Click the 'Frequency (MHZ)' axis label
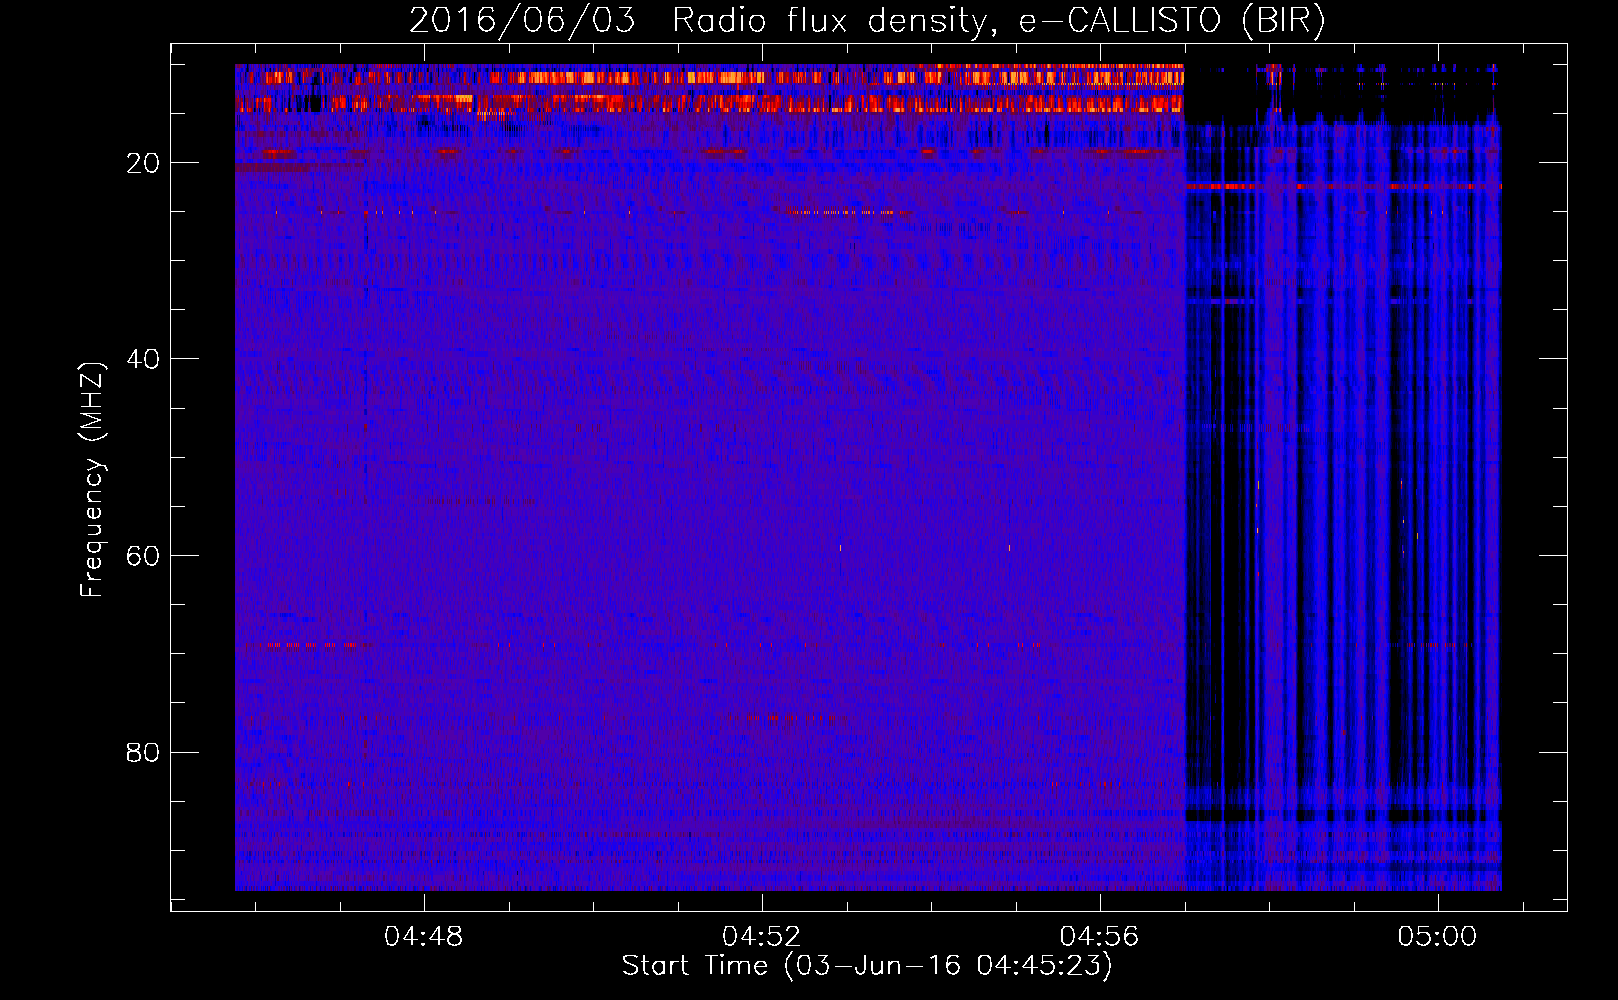This screenshot has width=1618, height=1000. (91, 480)
